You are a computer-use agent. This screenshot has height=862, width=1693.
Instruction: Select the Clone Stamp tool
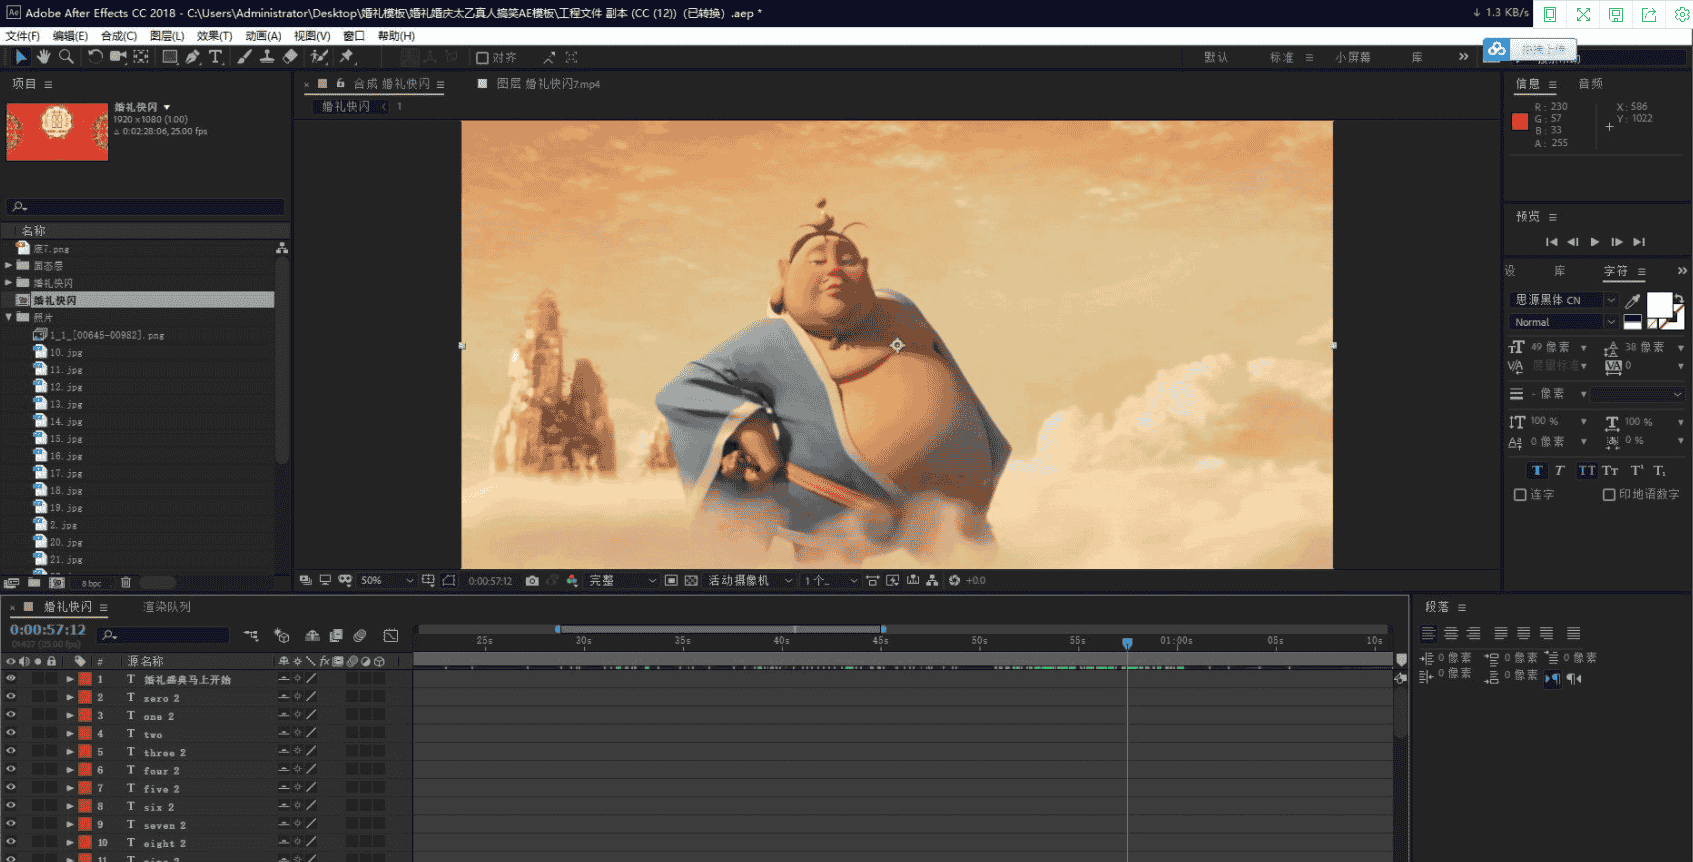267,57
